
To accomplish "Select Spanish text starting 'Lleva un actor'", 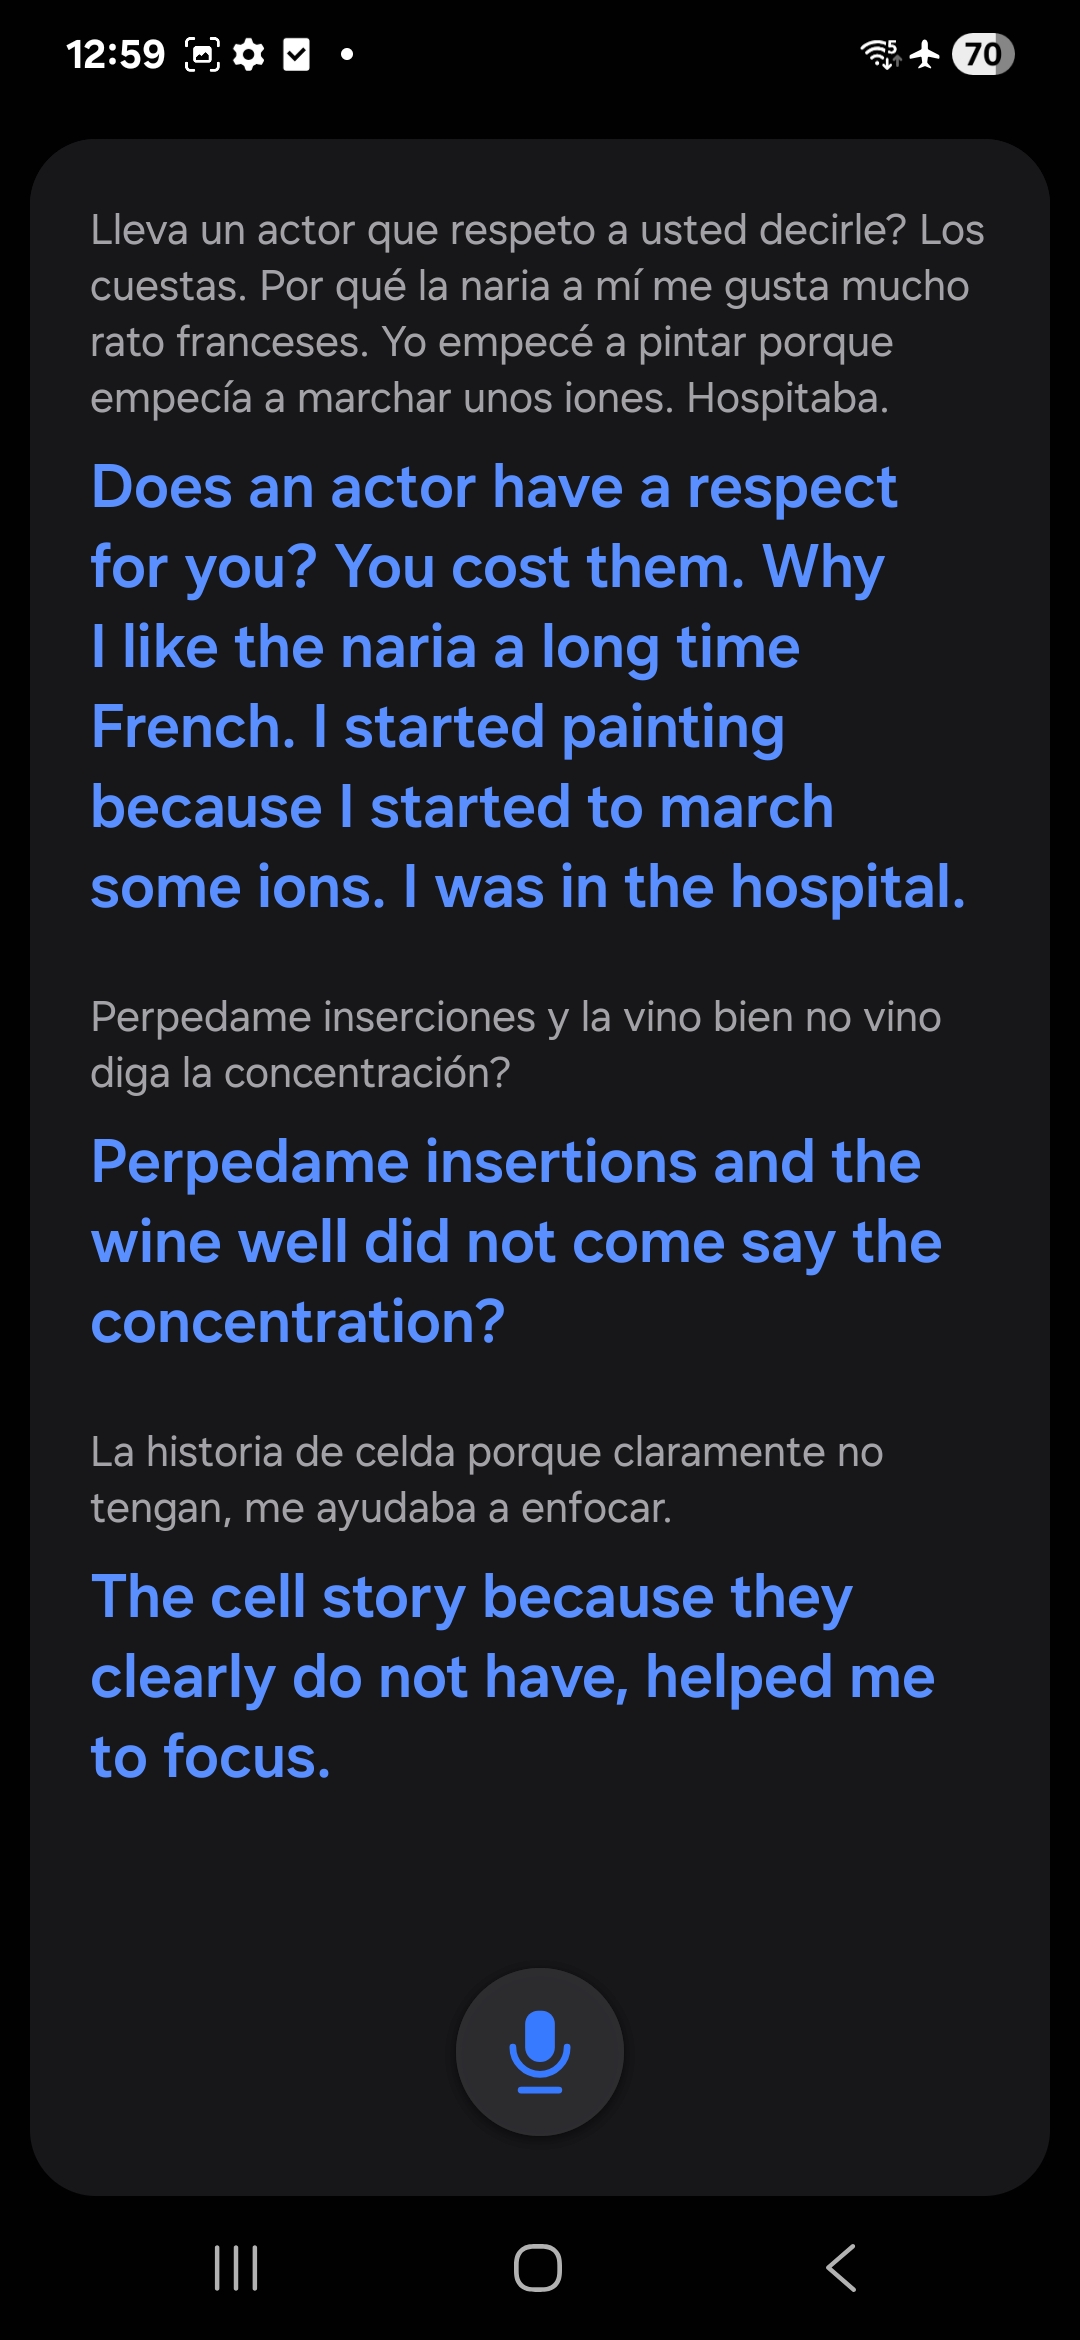I will tap(538, 314).
